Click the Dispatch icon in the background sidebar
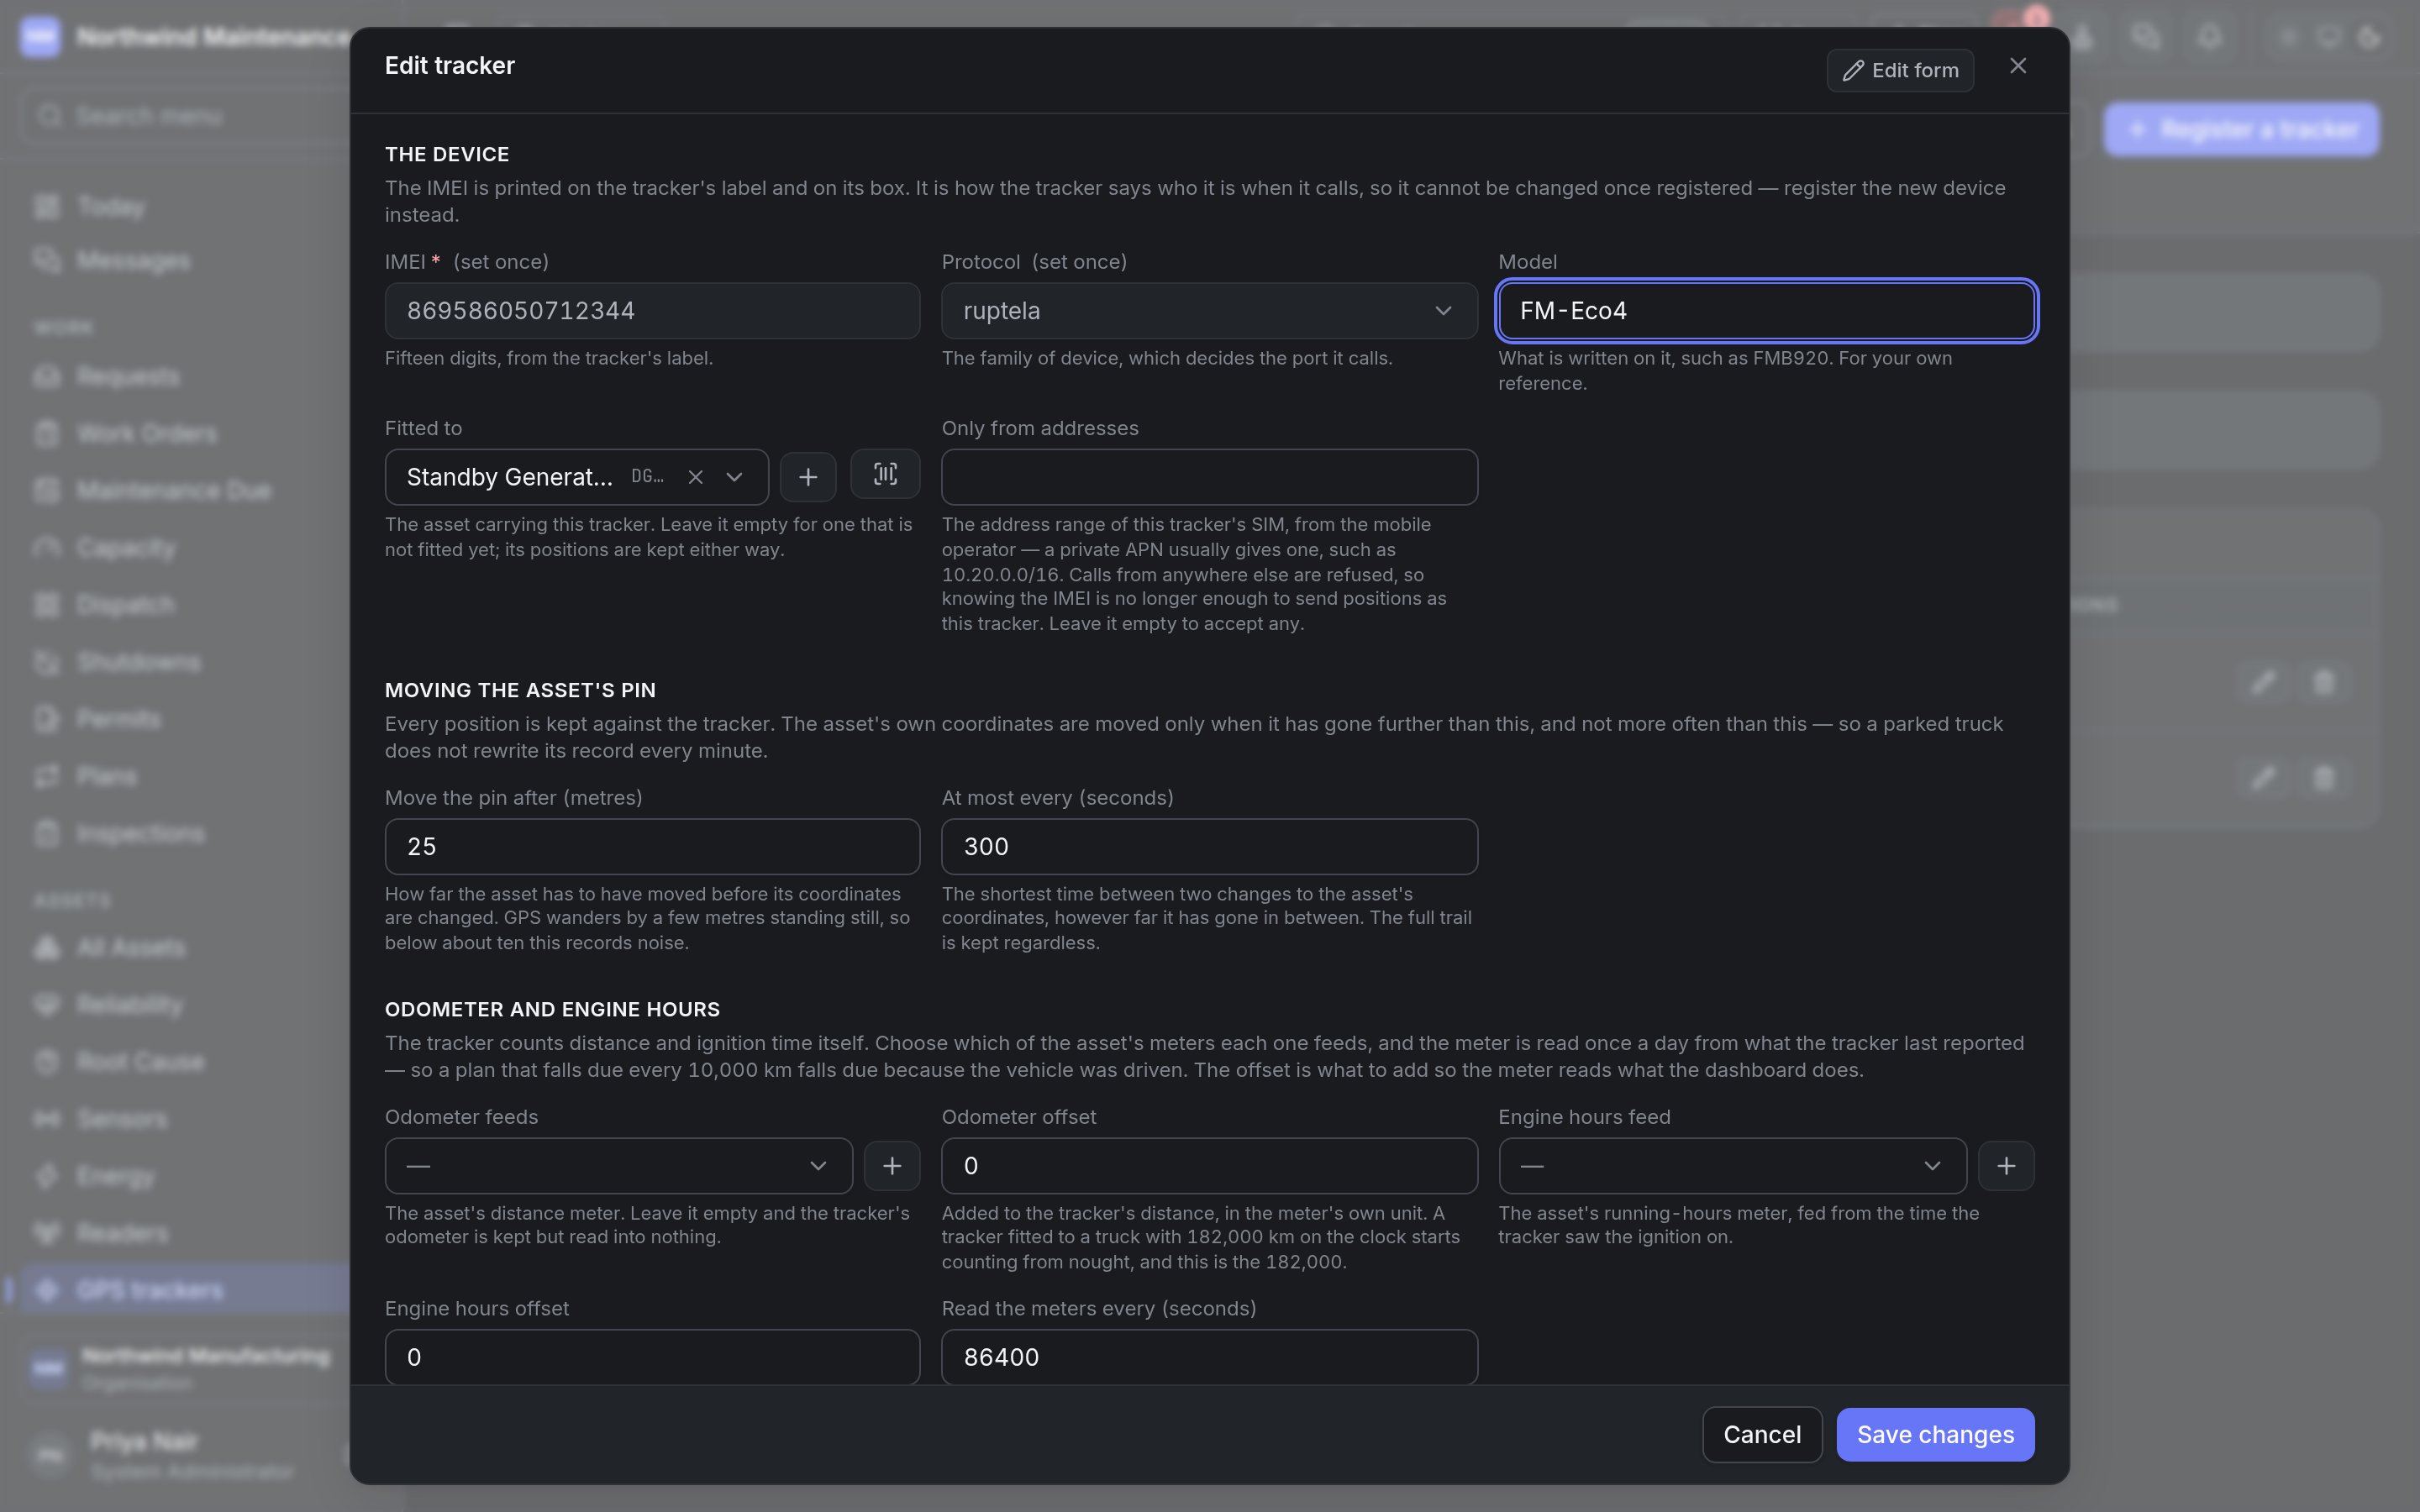 pos(47,605)
